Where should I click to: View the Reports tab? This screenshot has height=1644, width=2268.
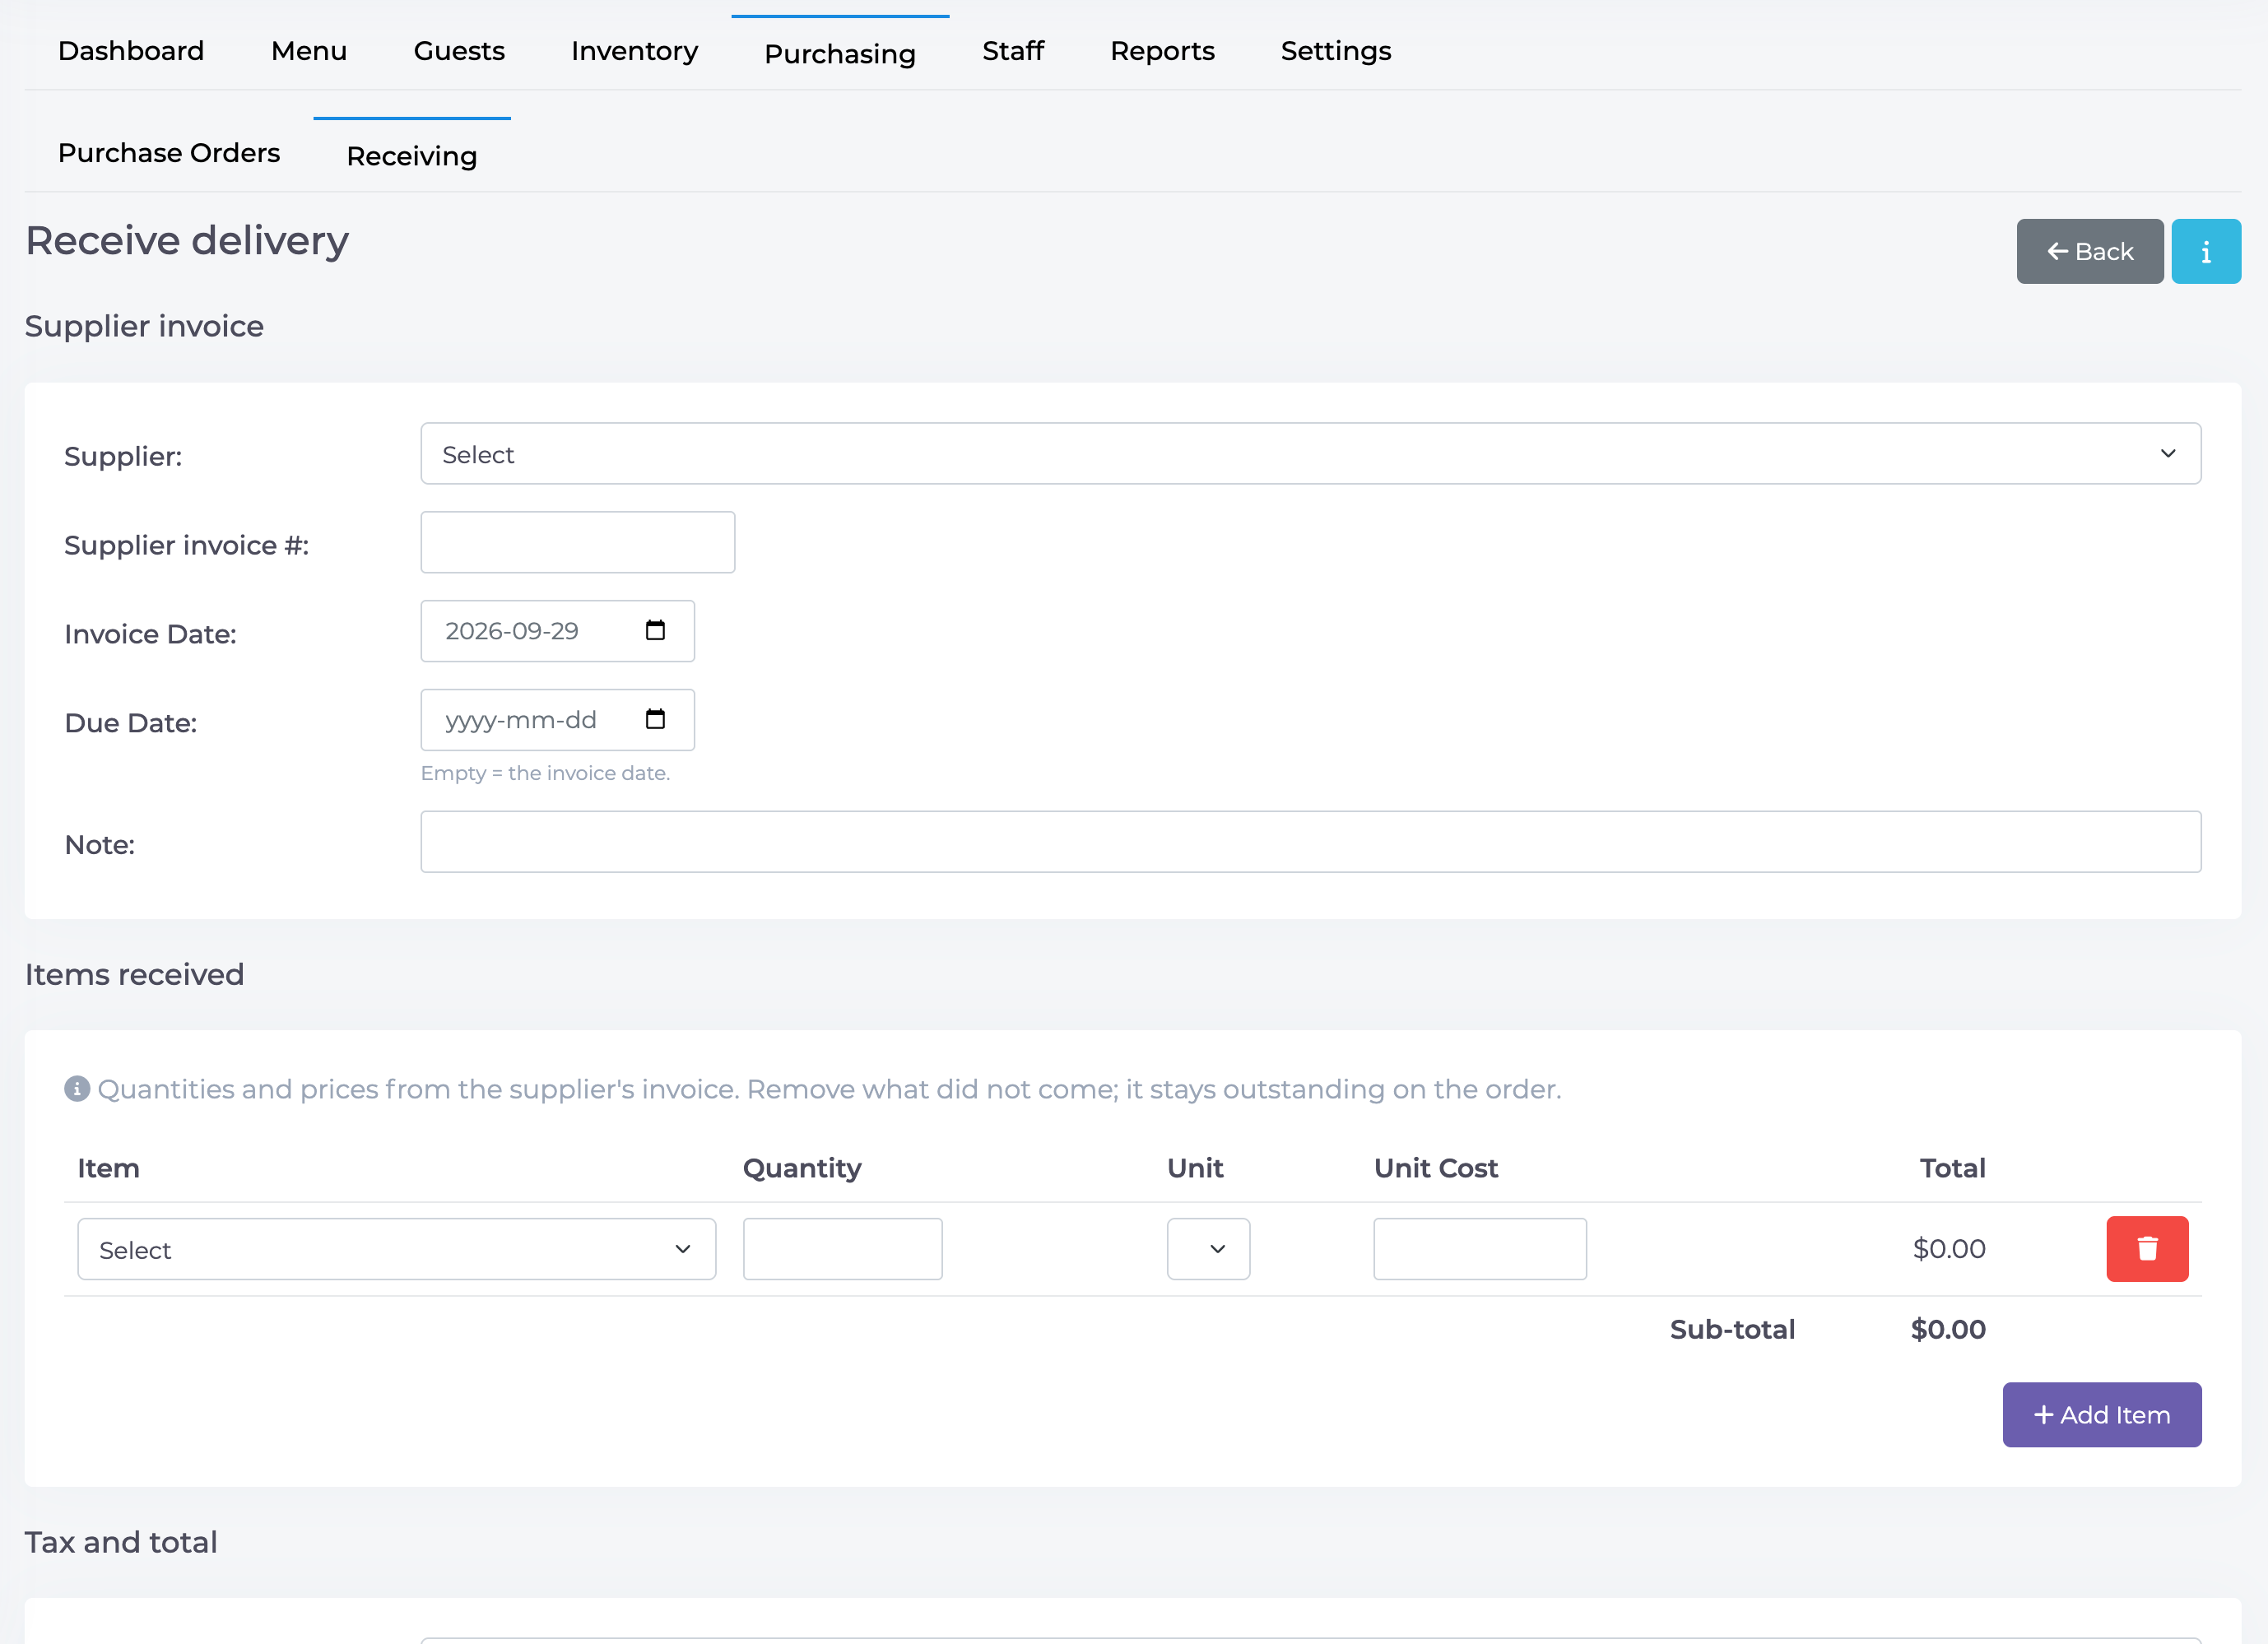[x=1162, y=51]
